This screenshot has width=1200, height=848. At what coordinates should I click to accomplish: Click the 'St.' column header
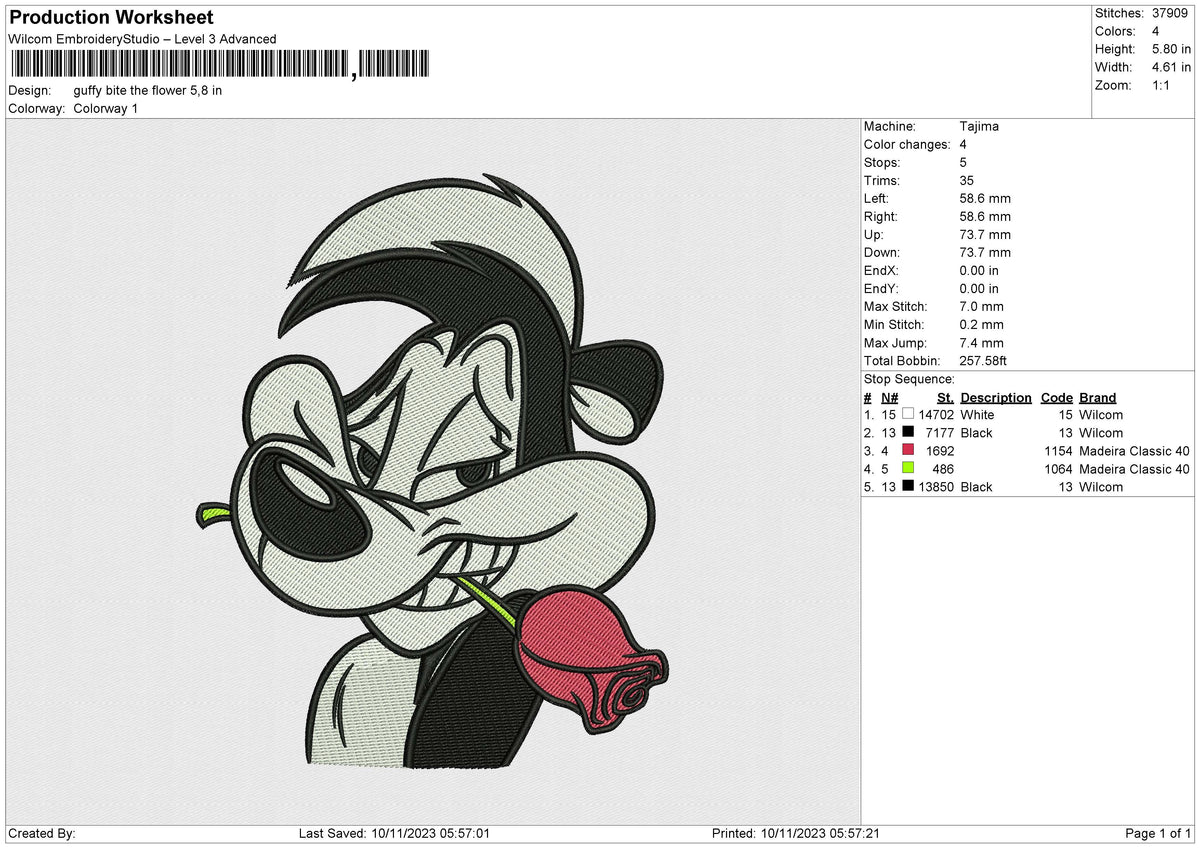945,397
